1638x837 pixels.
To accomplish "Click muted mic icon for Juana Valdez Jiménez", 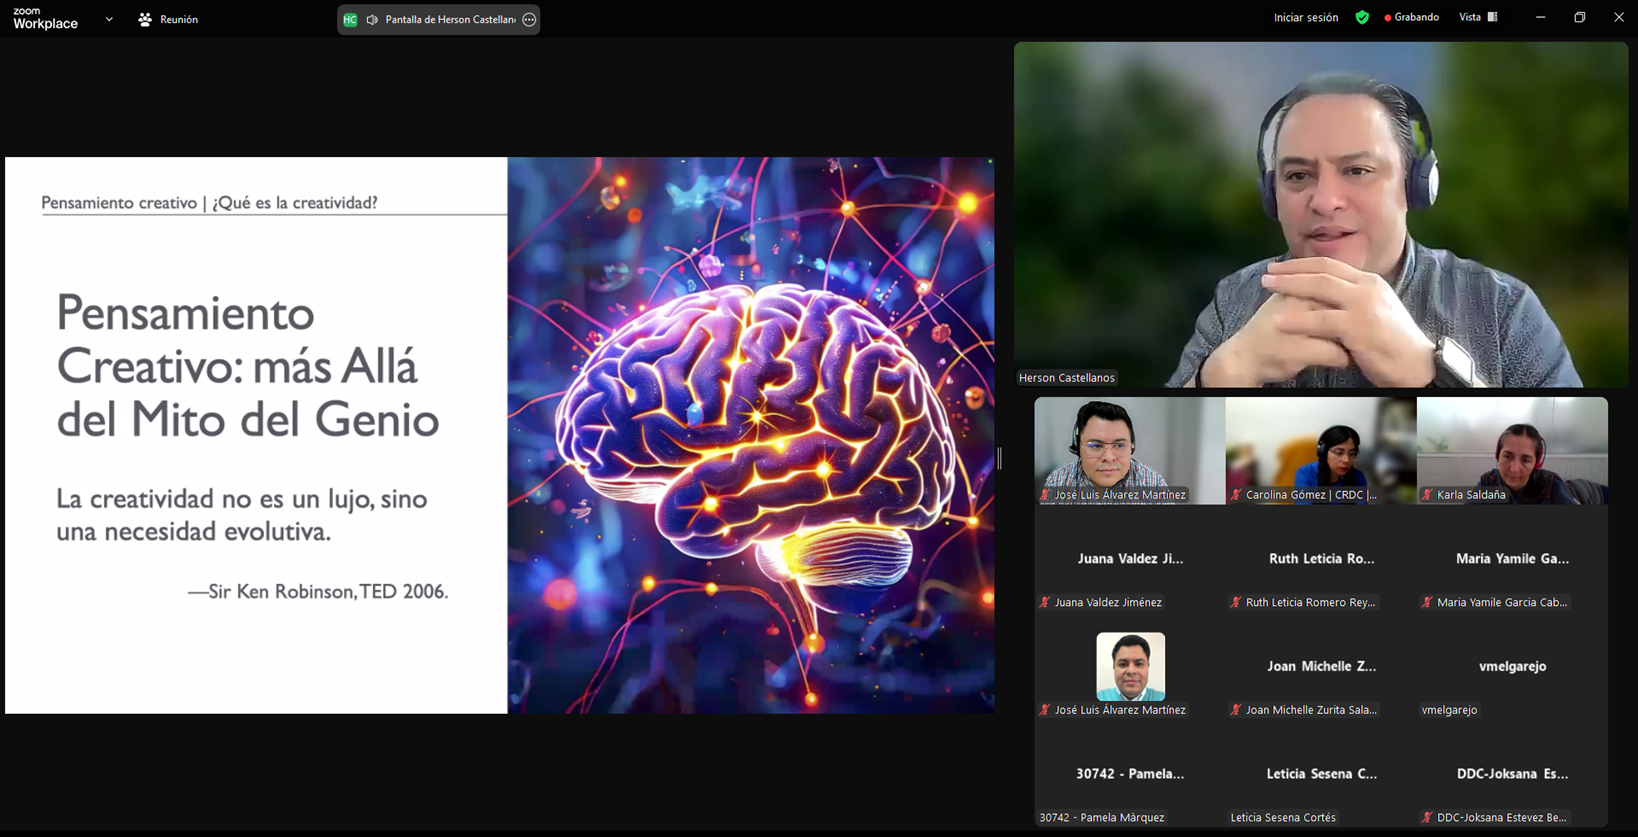I will (x=1045, y=602).
